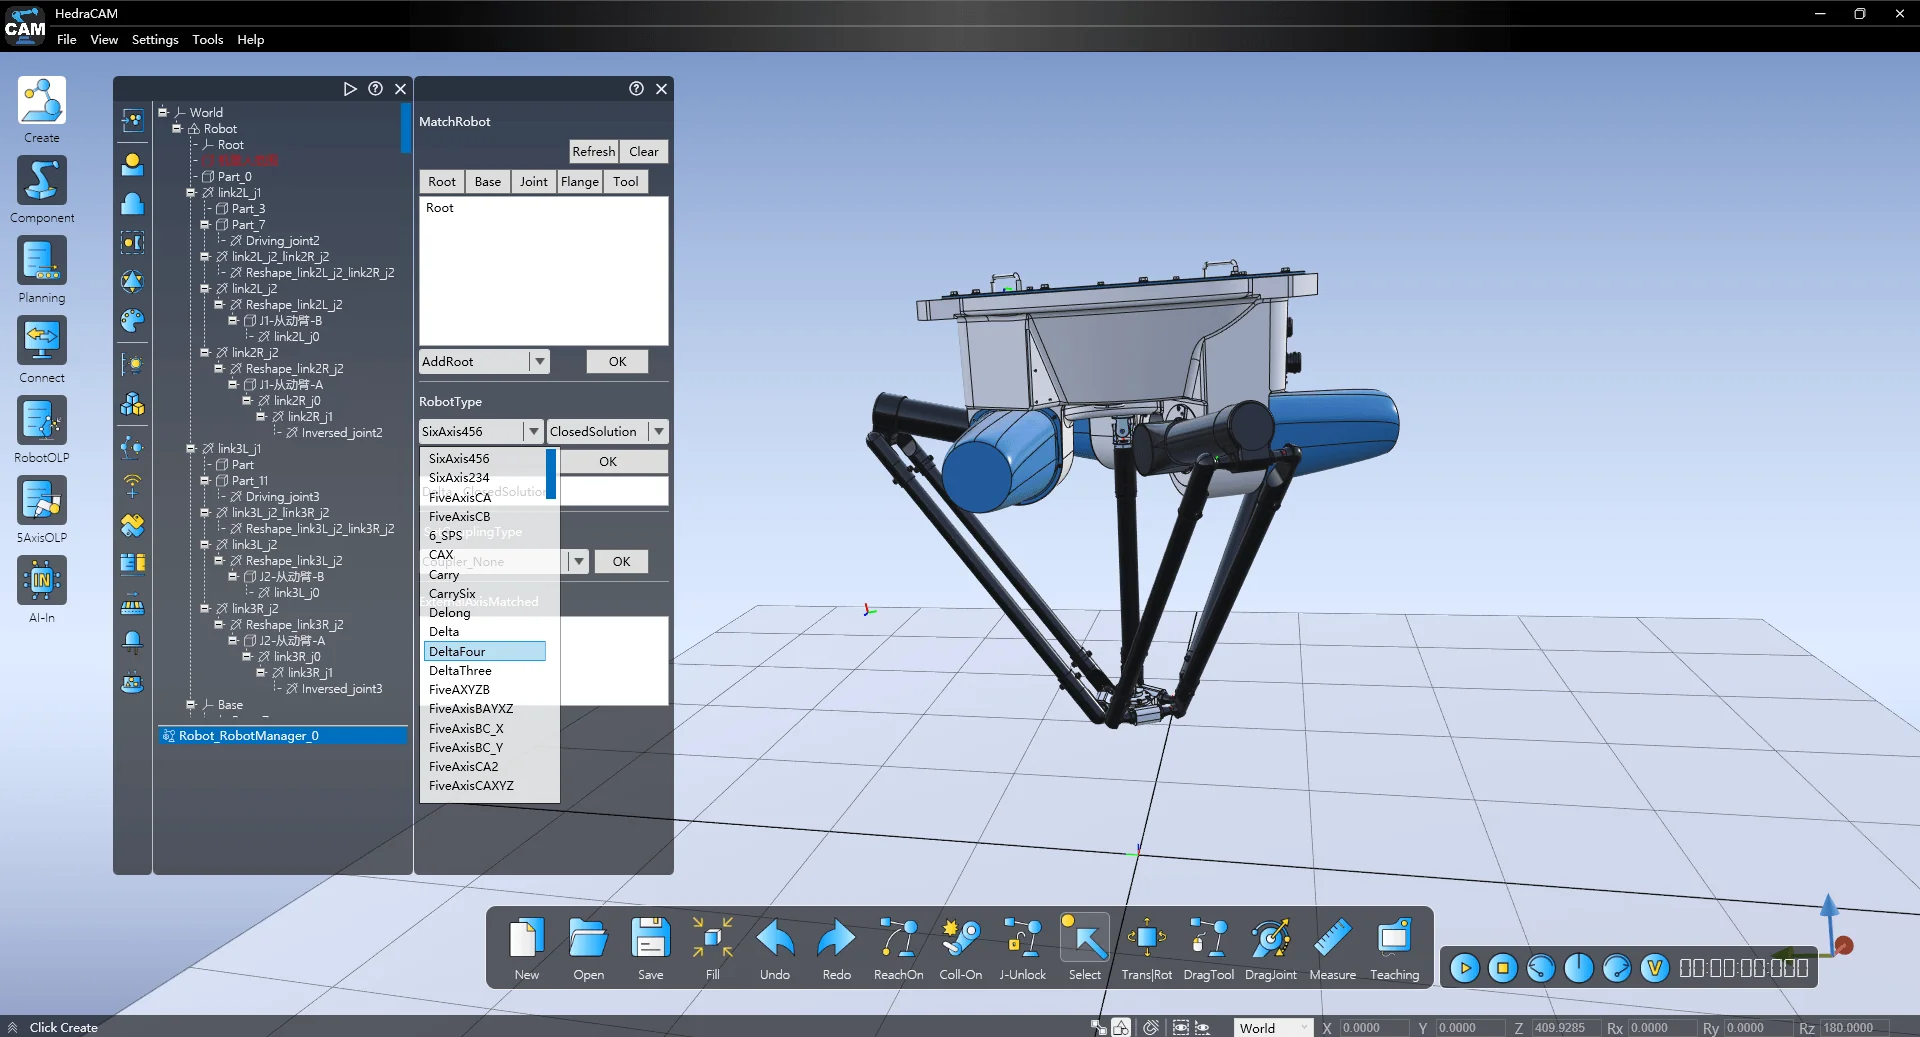1920x1037 pixels.
Task: Open the Settings menu
Action: coord(155,40)
